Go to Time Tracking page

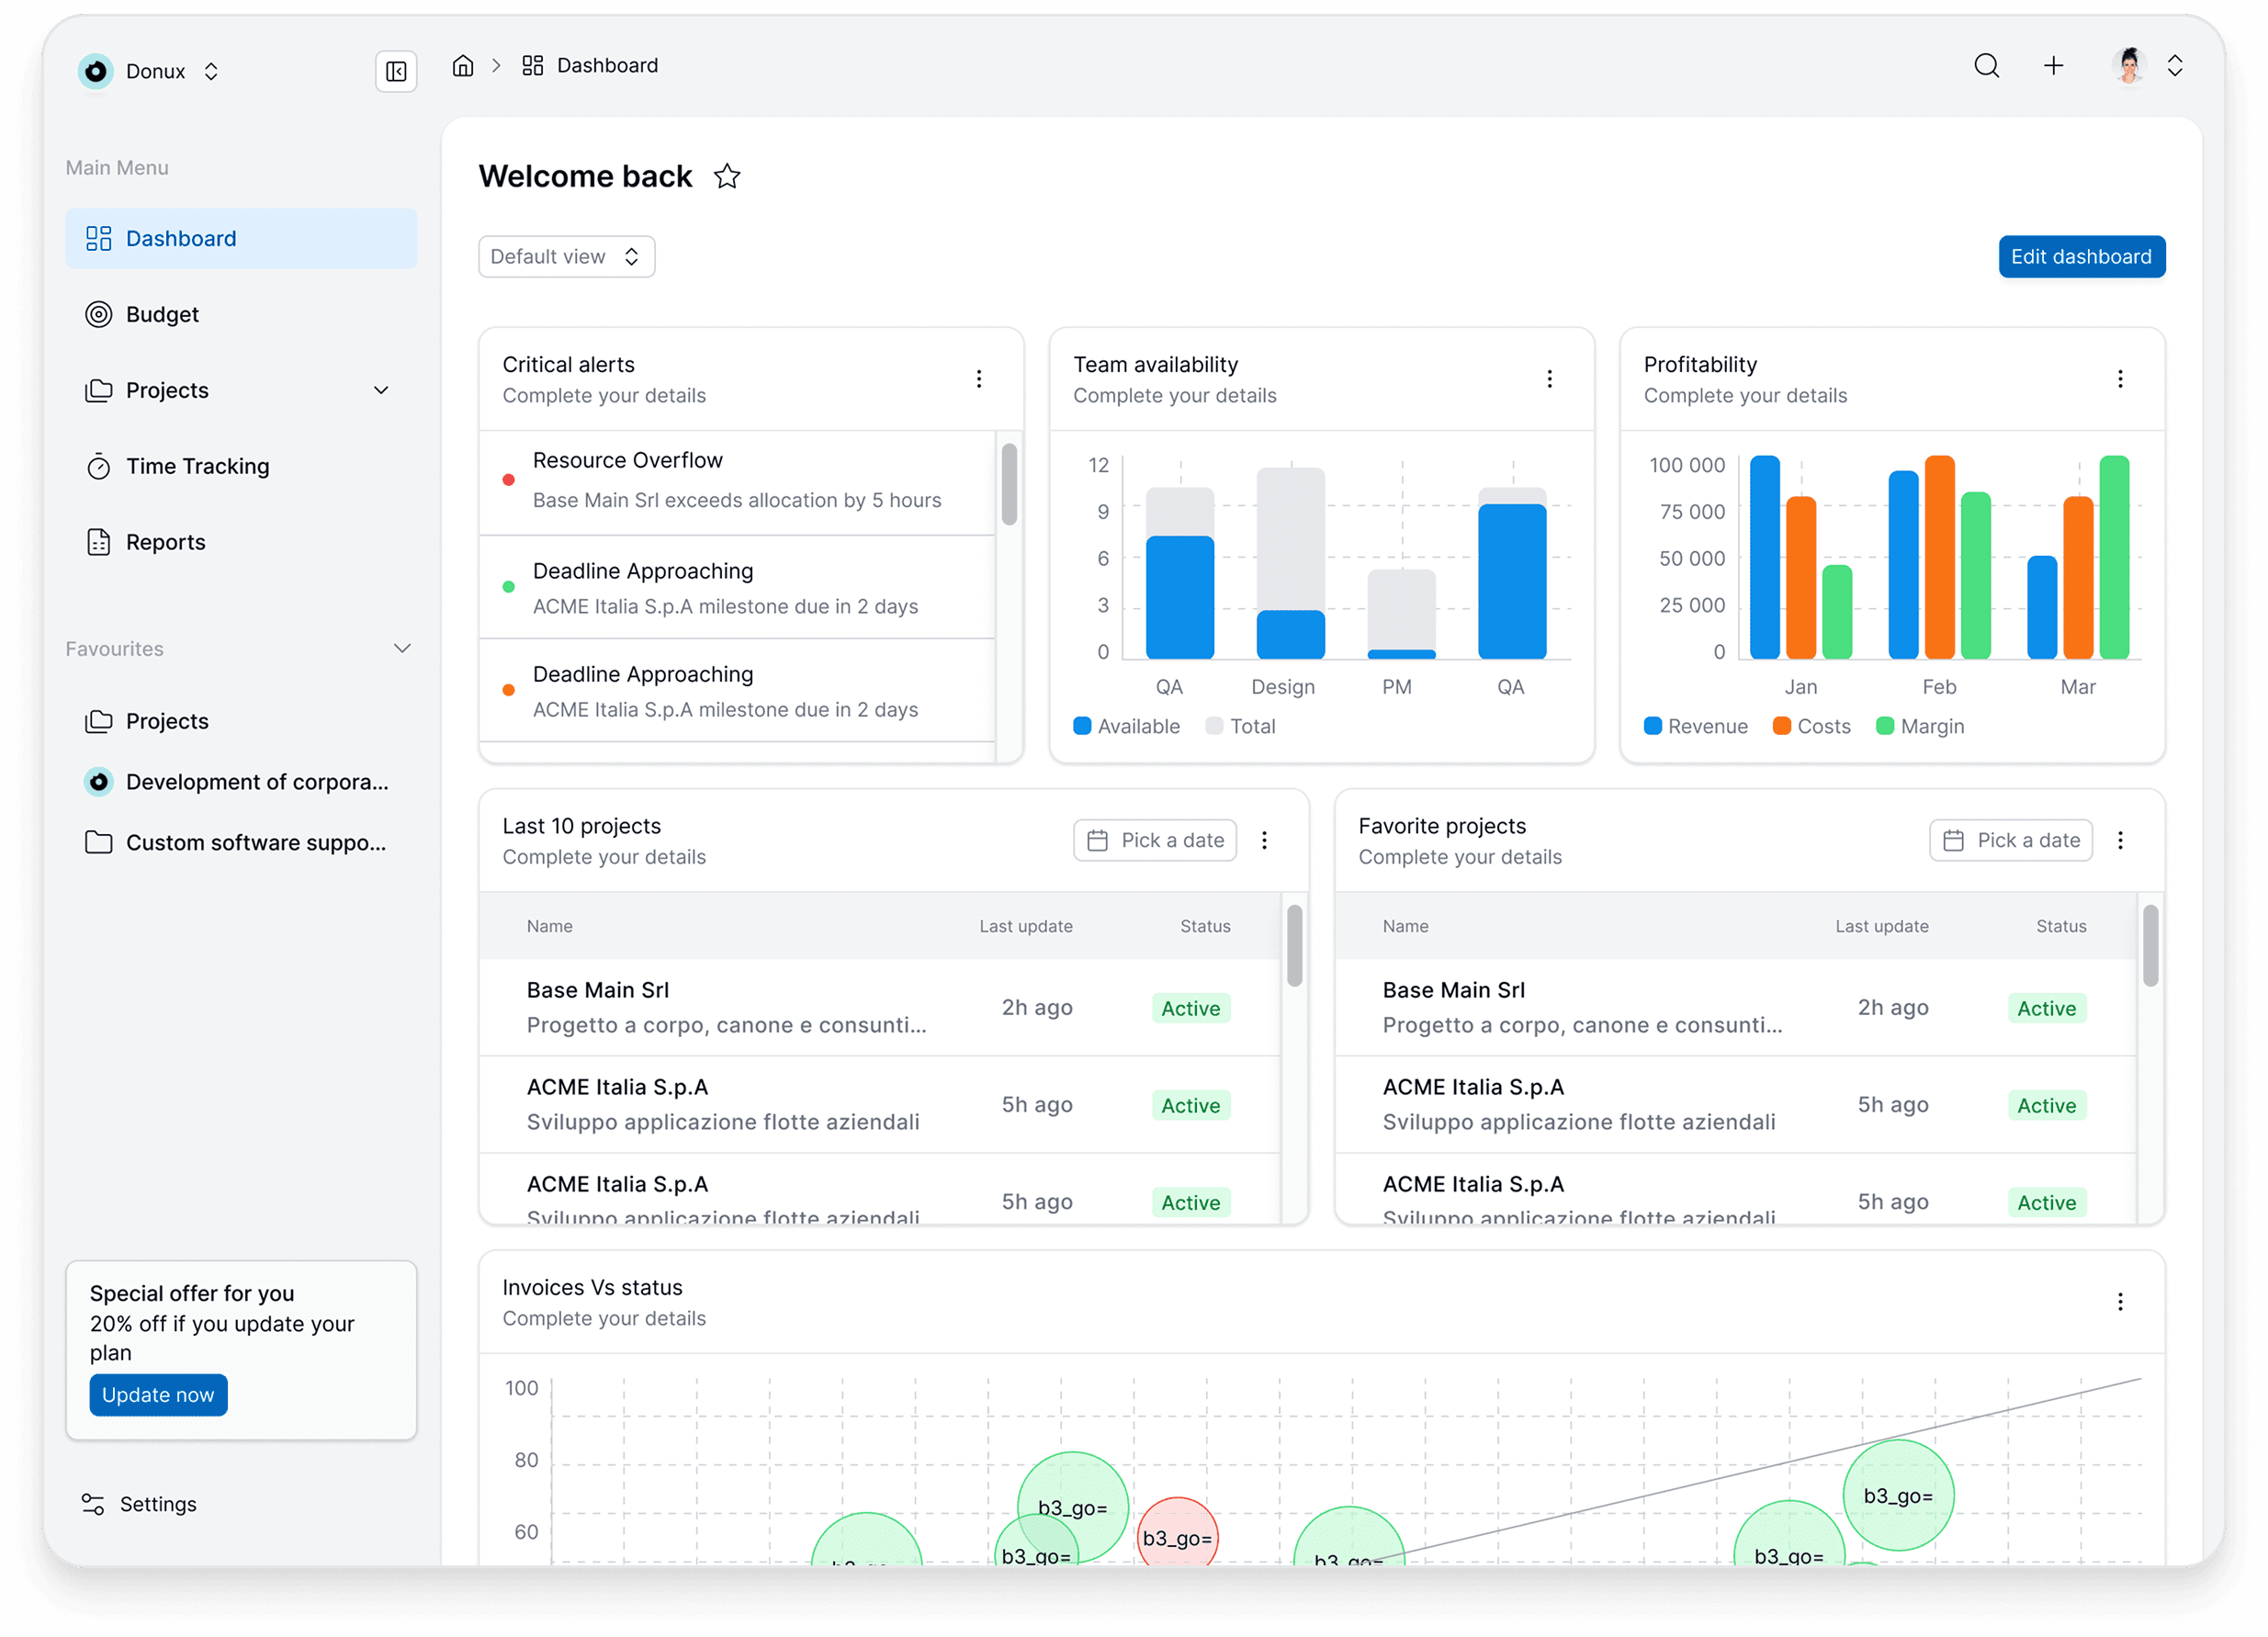pyautogui.click(x=197, y=467)
